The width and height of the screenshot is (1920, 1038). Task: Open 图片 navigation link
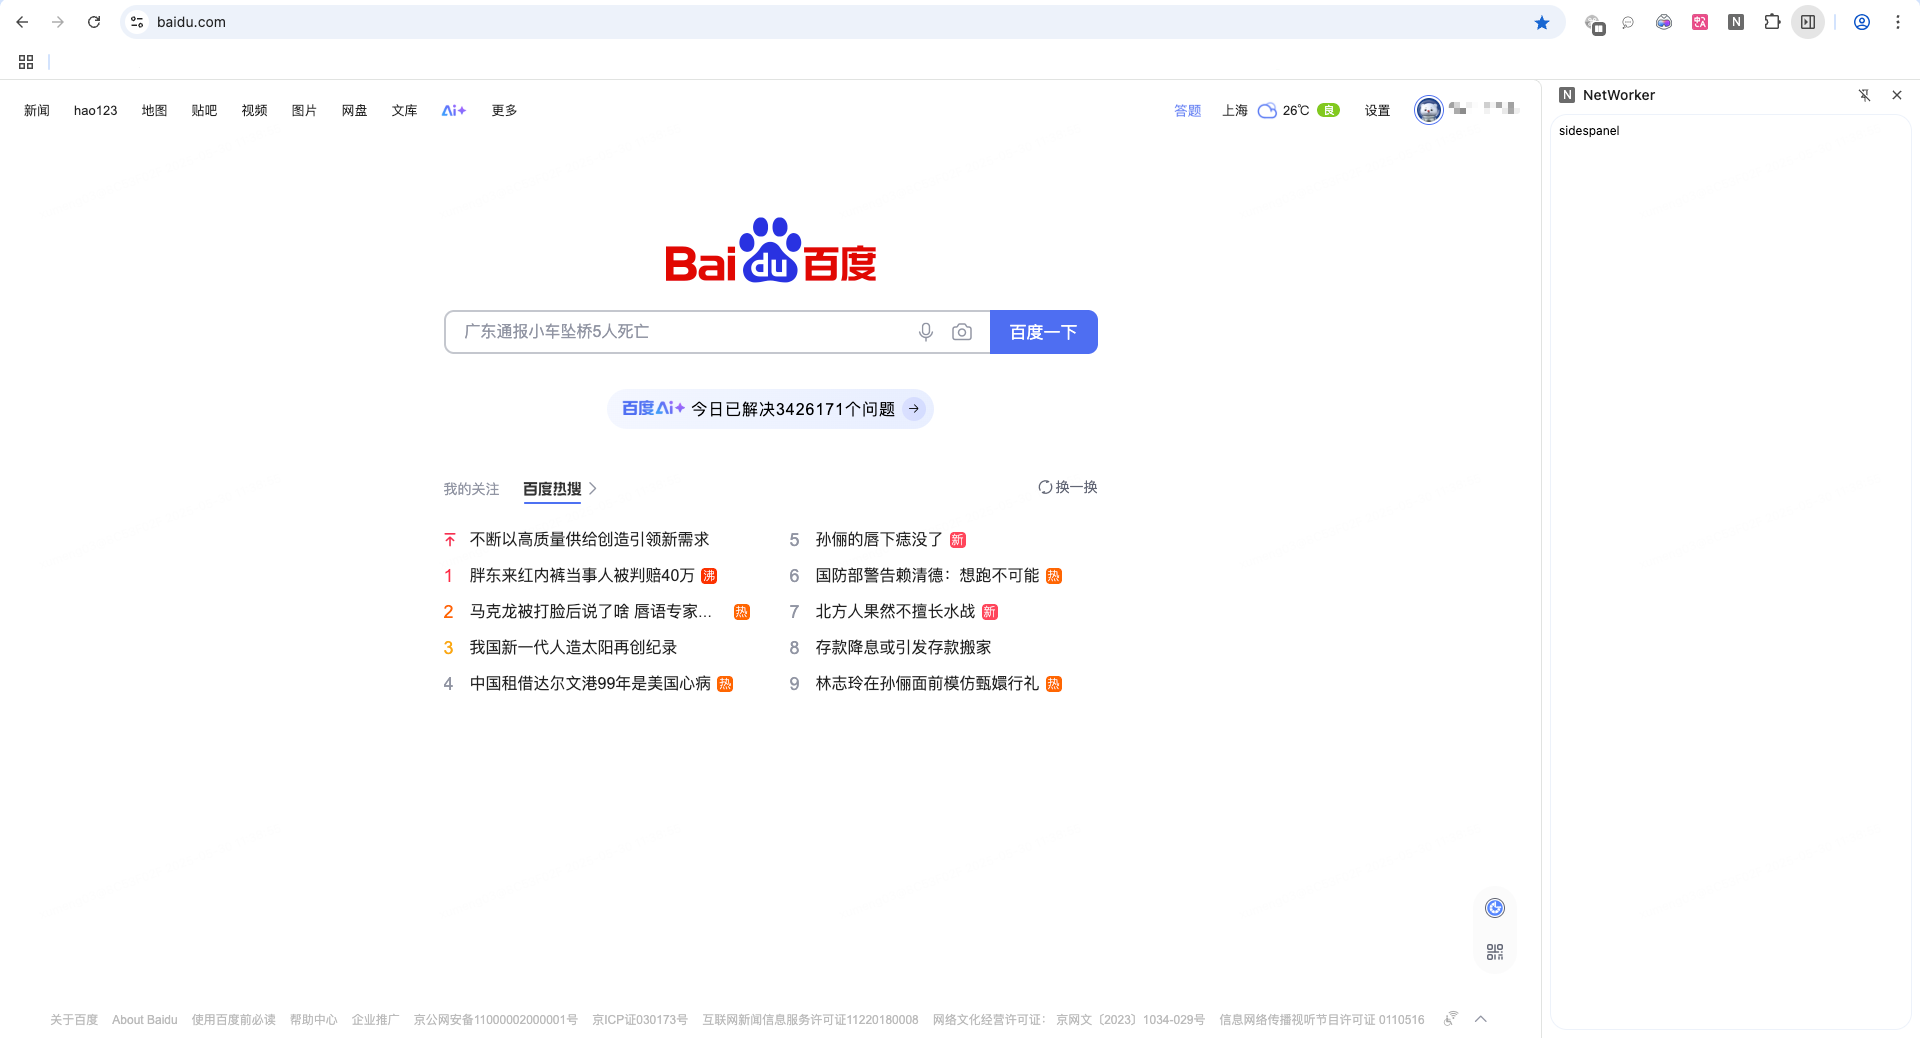pos(304,110)
